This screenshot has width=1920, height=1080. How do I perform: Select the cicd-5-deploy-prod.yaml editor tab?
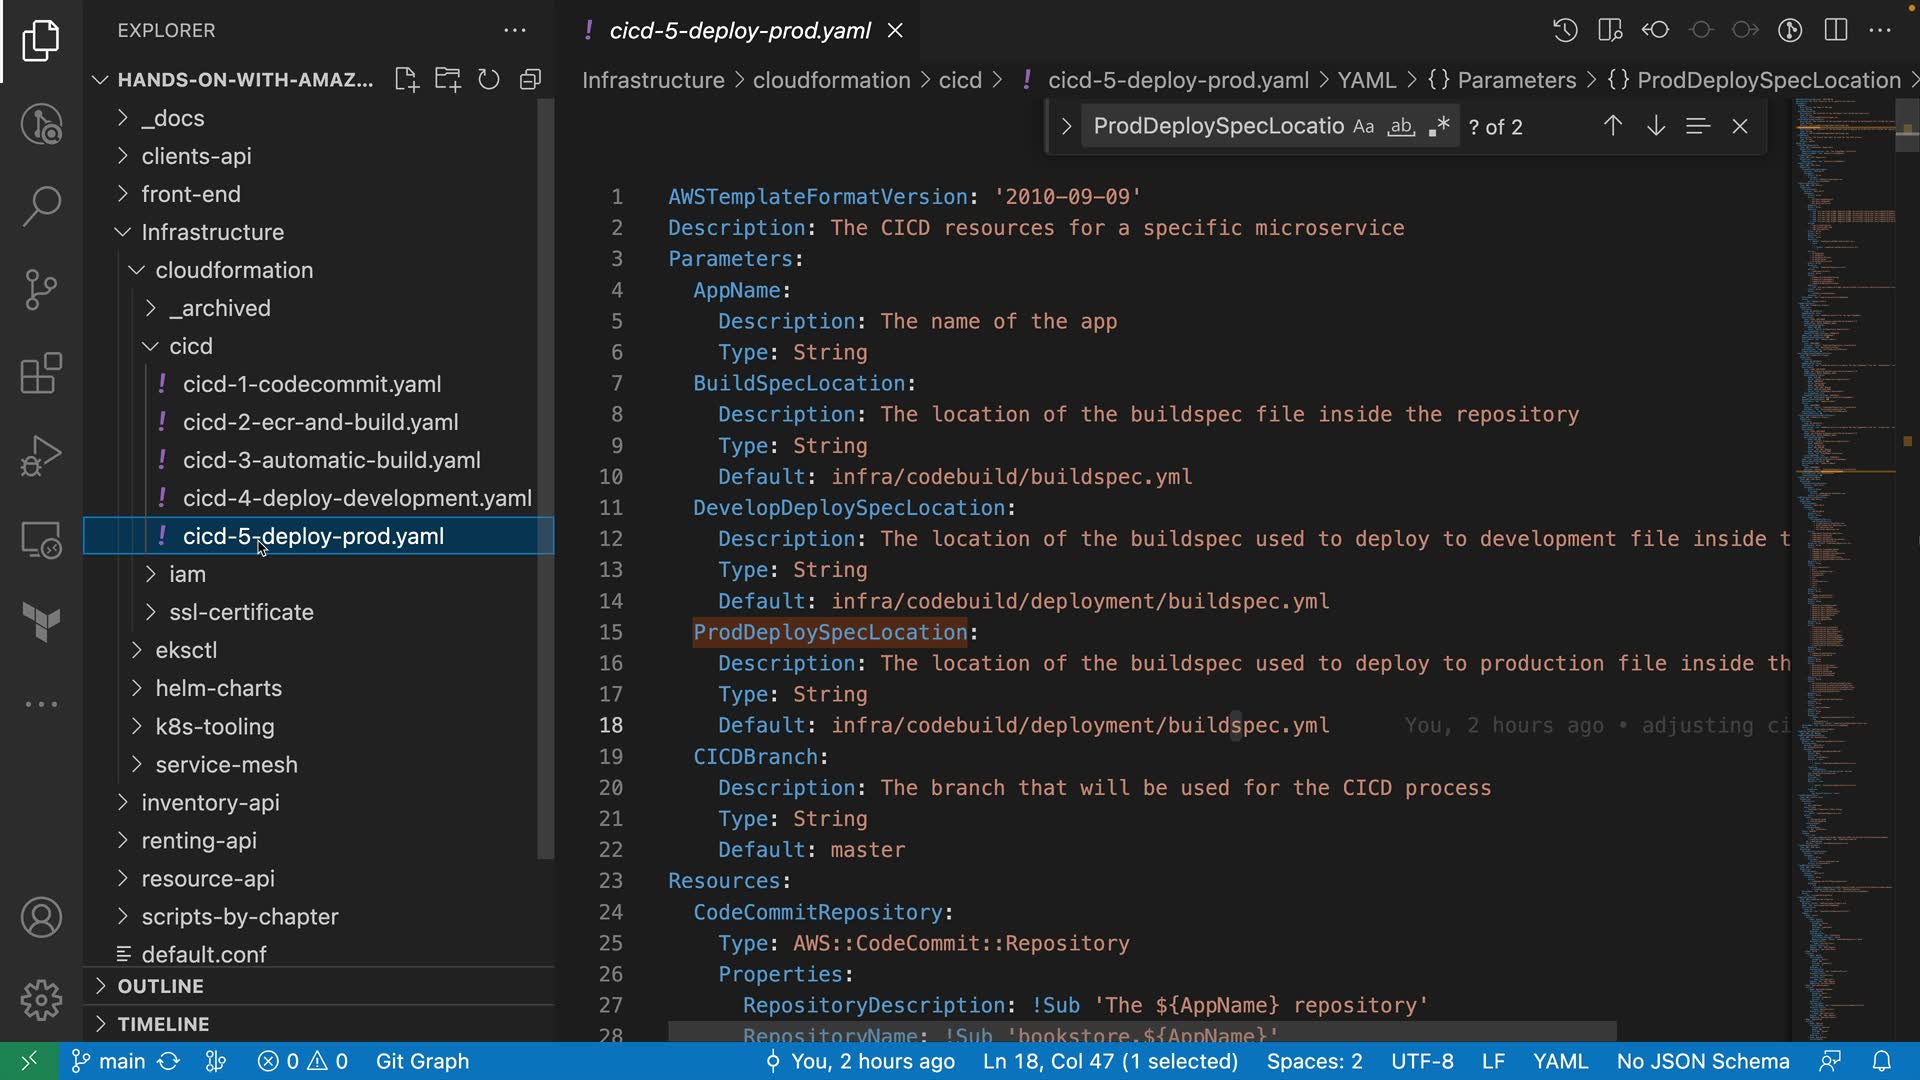click(739, 31)
